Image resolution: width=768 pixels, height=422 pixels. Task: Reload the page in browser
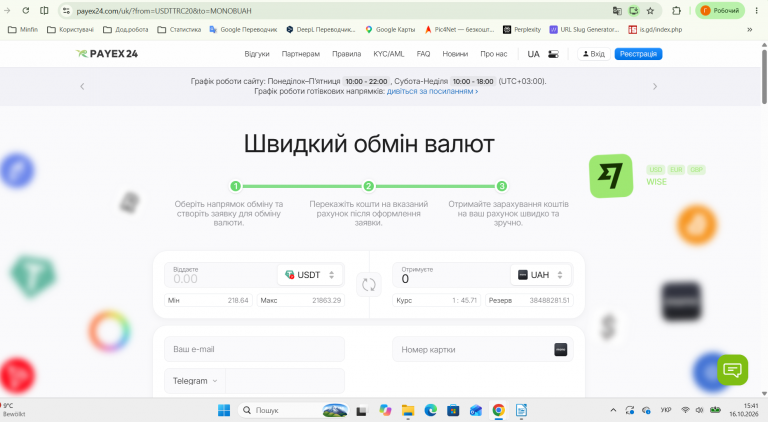pos(25,11)
